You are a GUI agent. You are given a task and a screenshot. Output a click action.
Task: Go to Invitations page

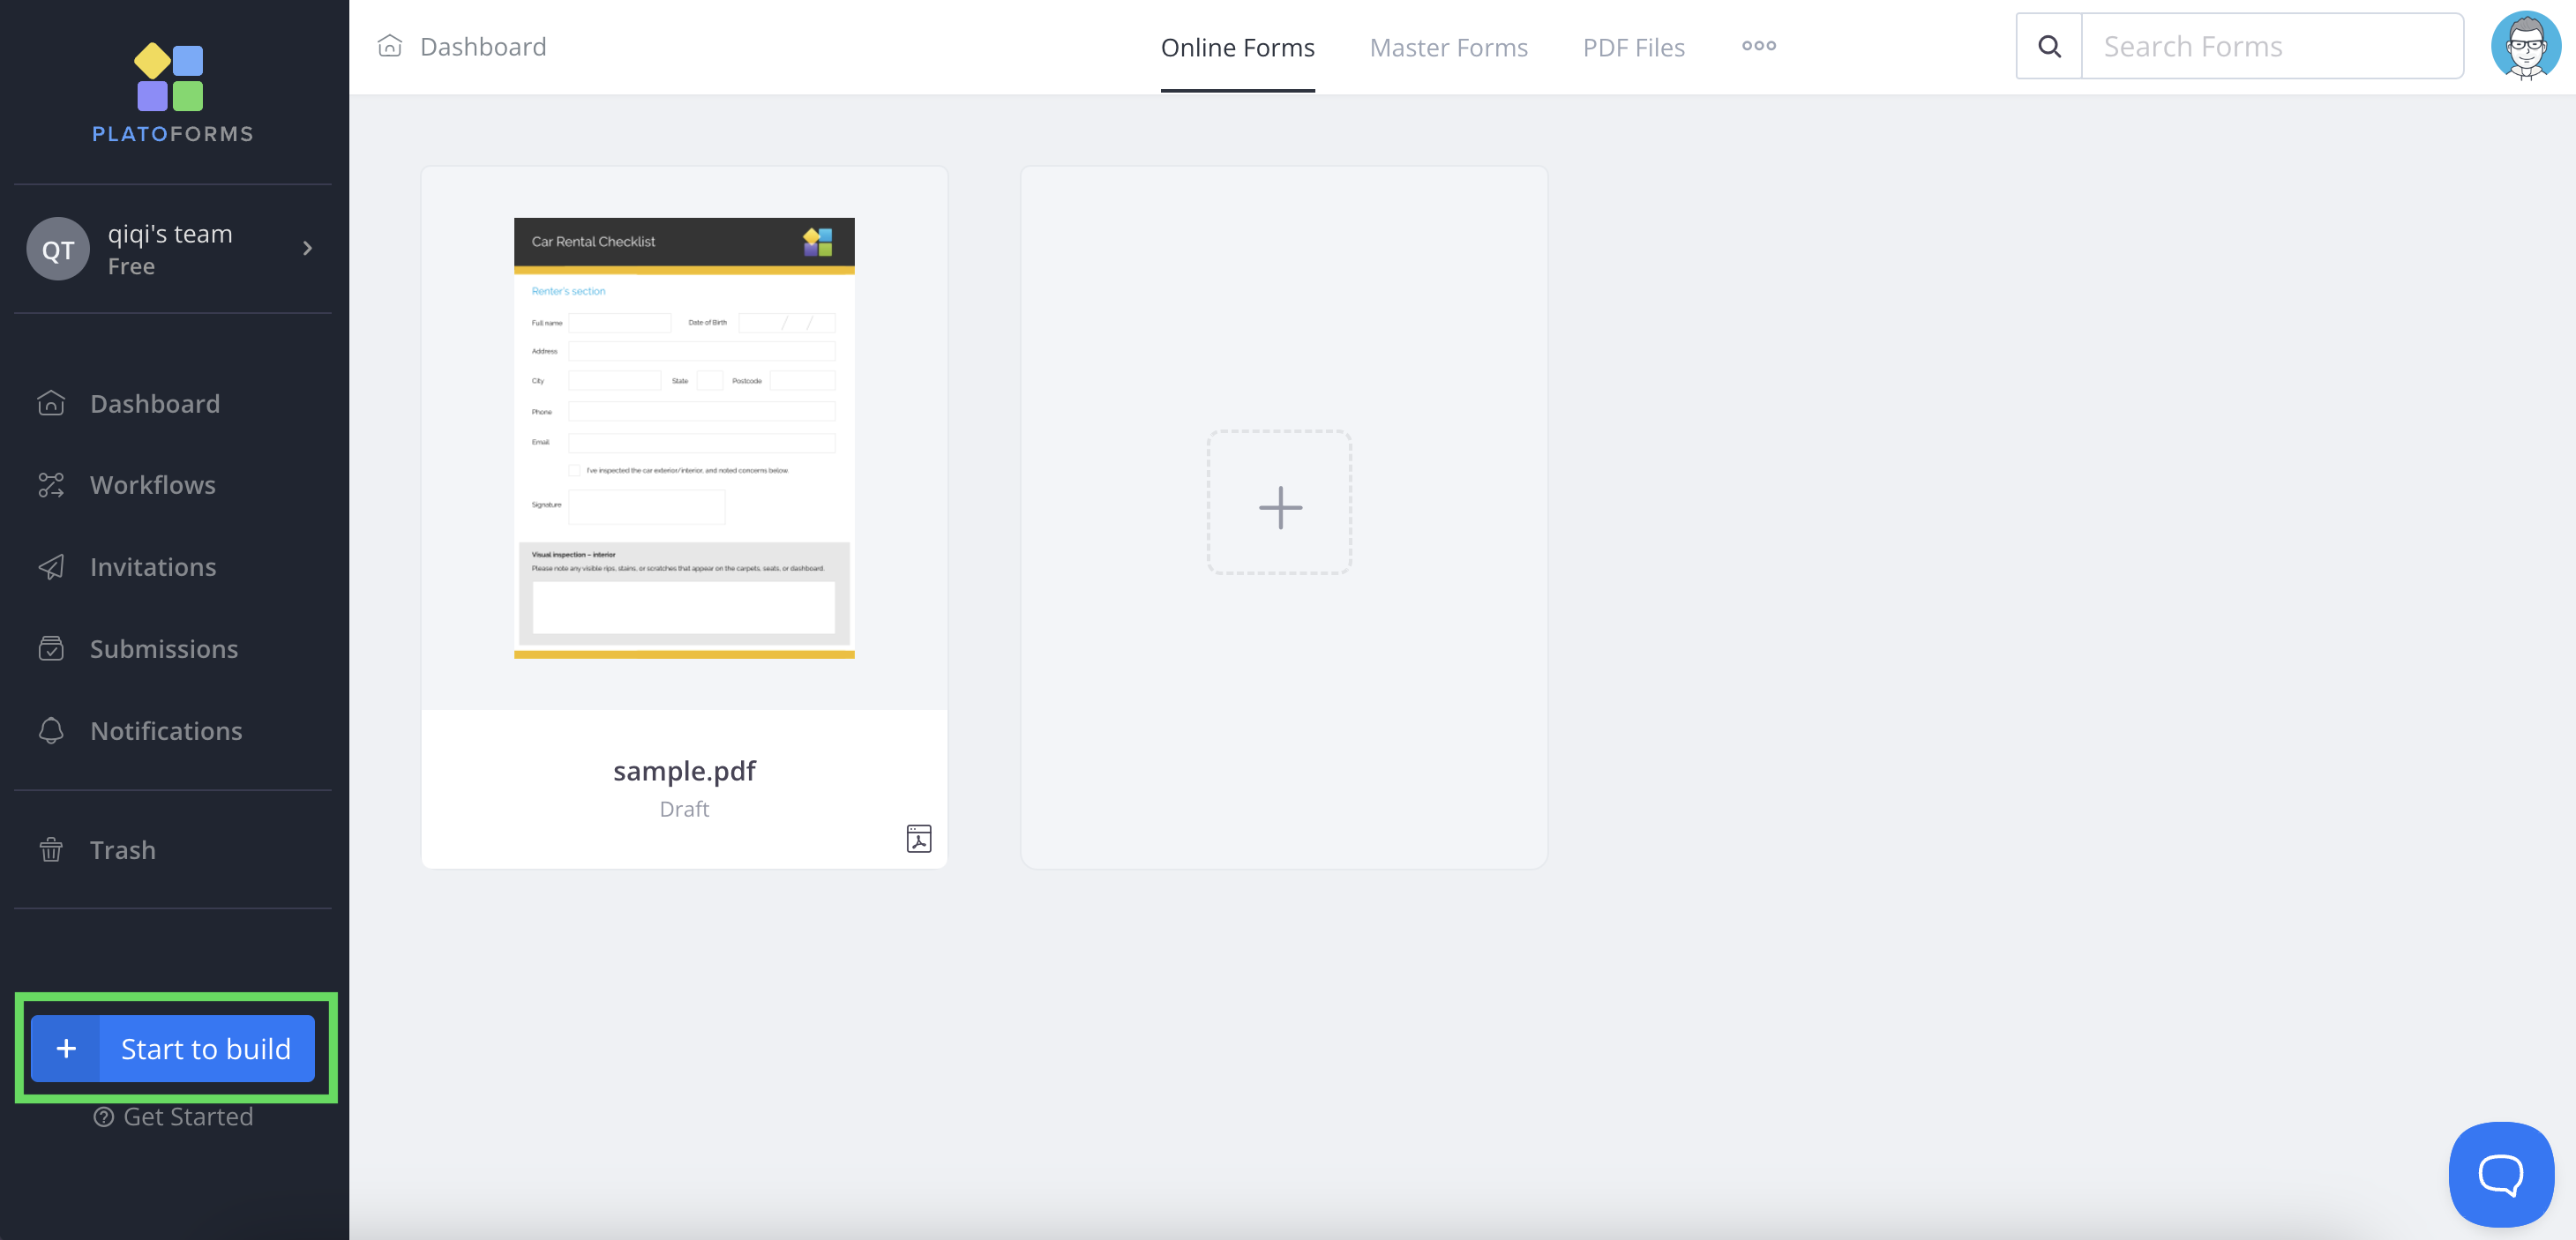tap(152, 567)
